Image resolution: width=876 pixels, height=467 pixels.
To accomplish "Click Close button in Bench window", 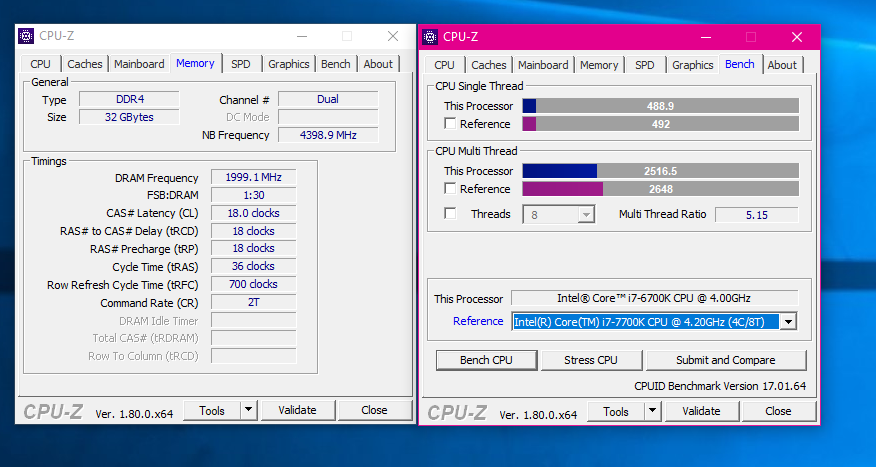I will click(778, 412).
